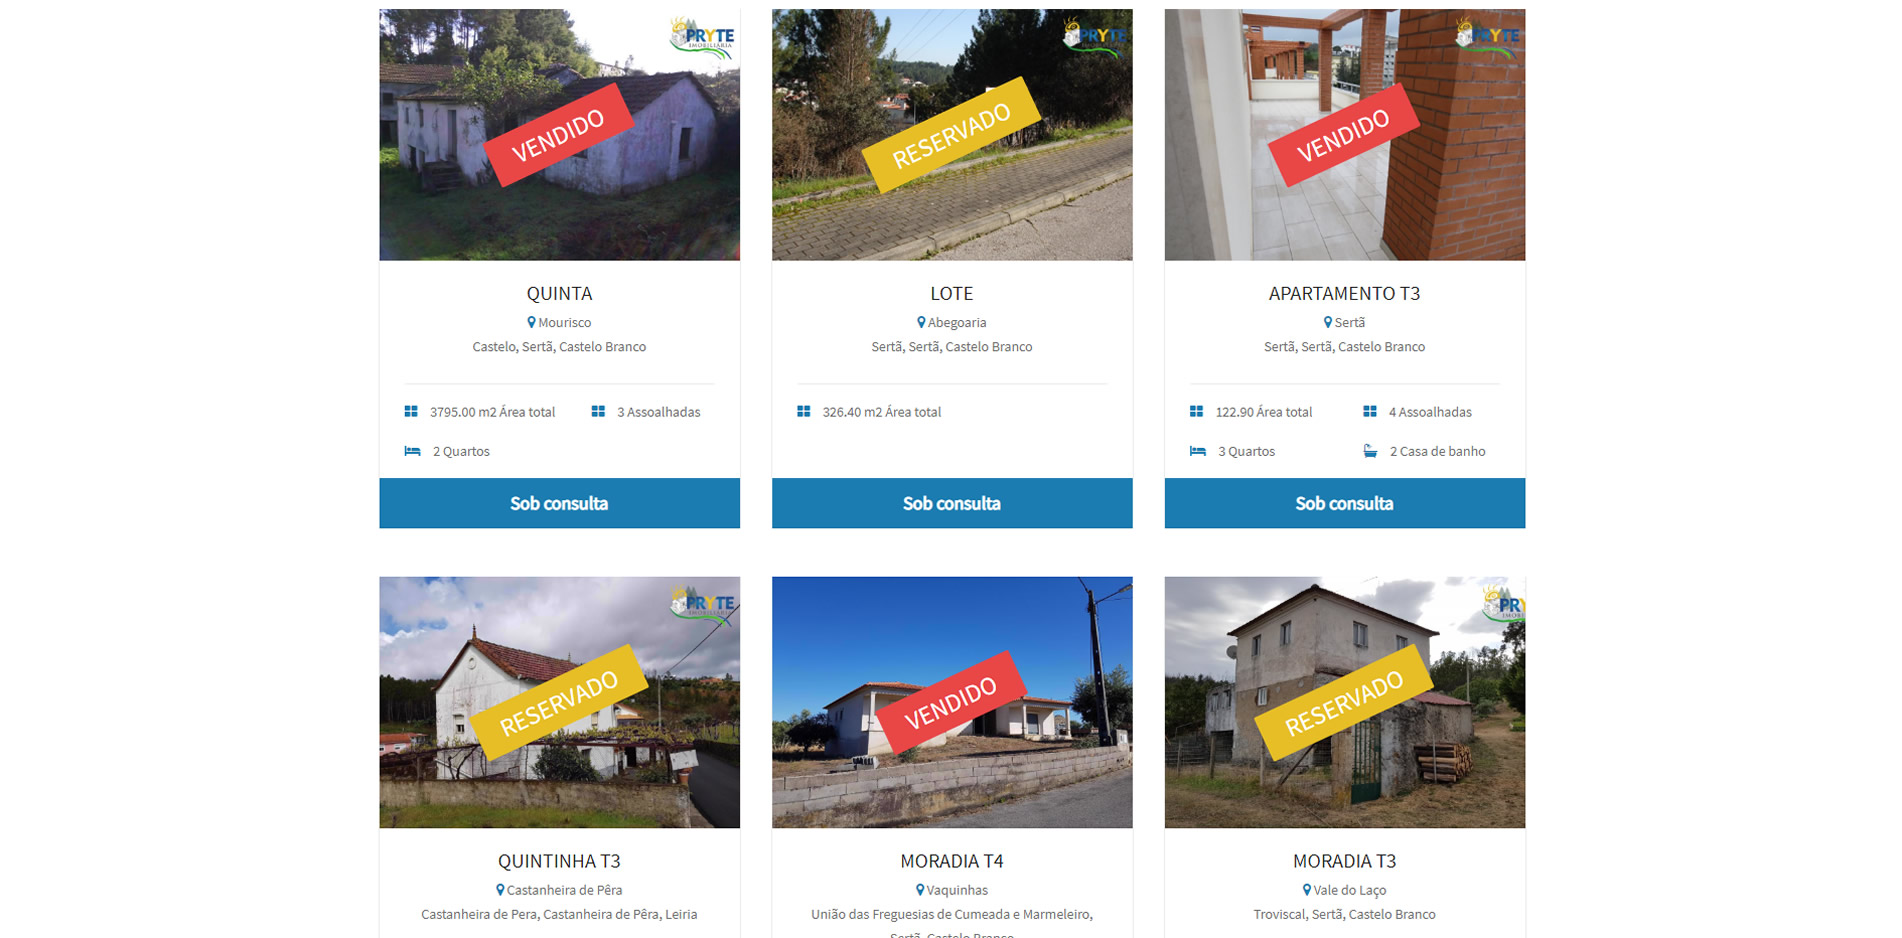Screen dimensions: 1902x938
Task: Click the Pryte logo on the Quinta photo
Action: (x=702, y=38)
